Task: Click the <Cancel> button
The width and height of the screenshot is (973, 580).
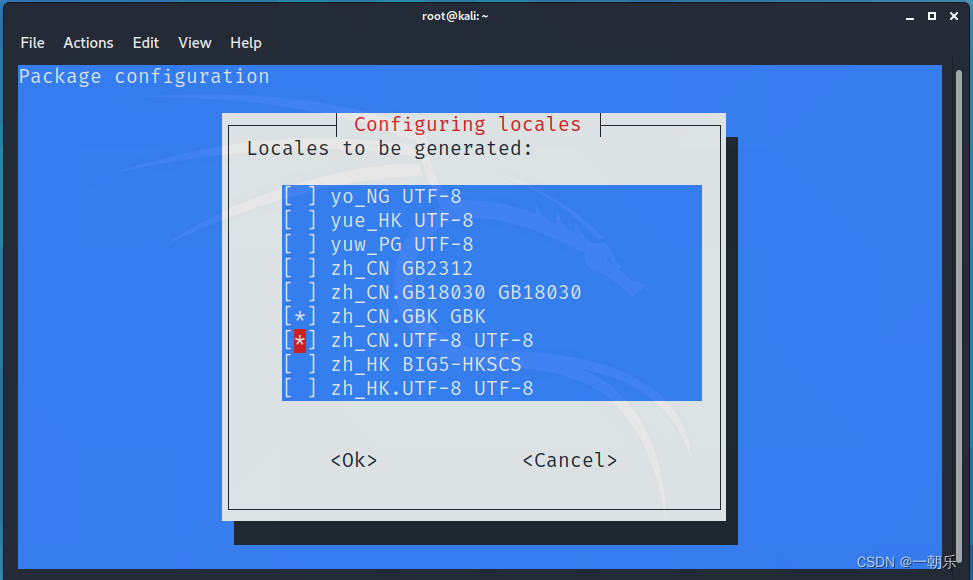Action: tap(570, 460)
